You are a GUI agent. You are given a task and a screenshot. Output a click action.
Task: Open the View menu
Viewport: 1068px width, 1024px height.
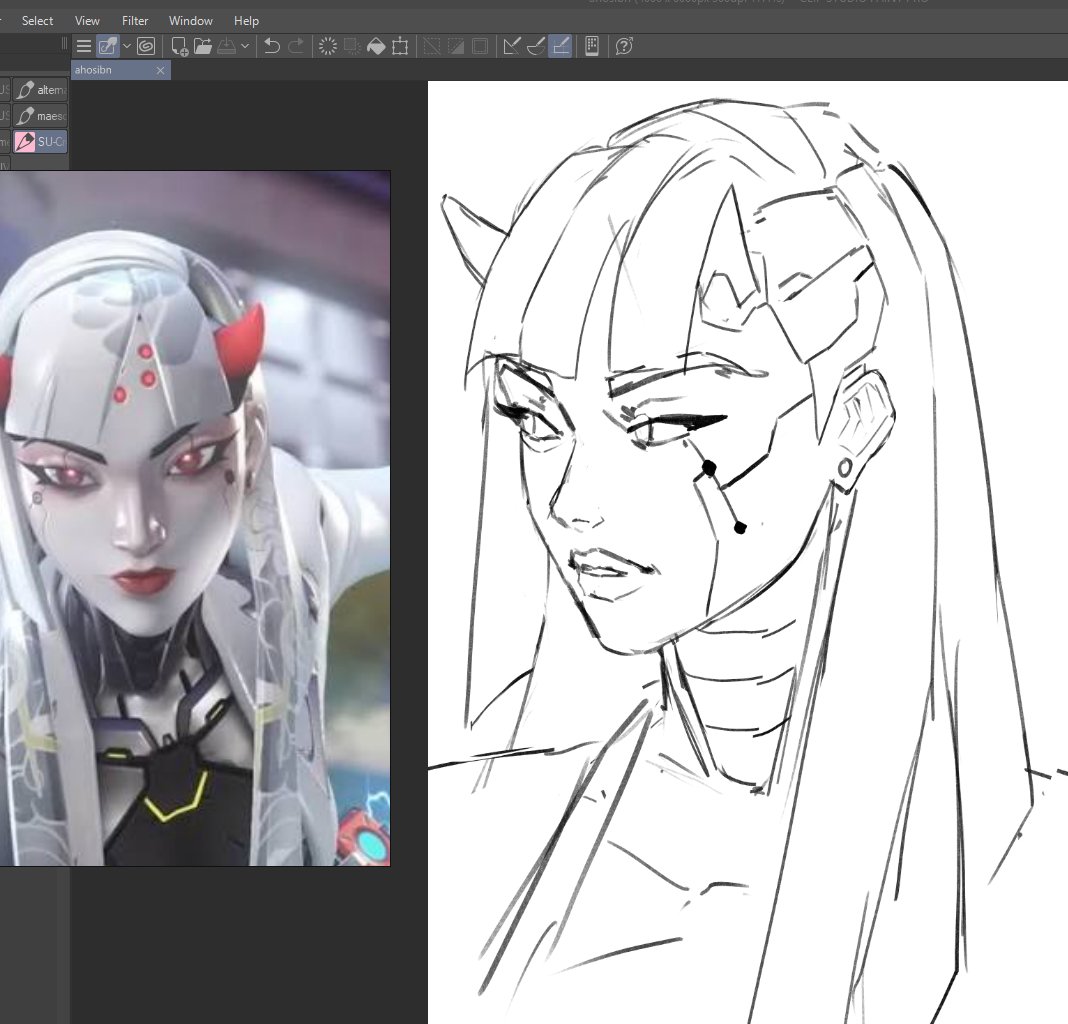pyautogui.click(x=87, y=21)
